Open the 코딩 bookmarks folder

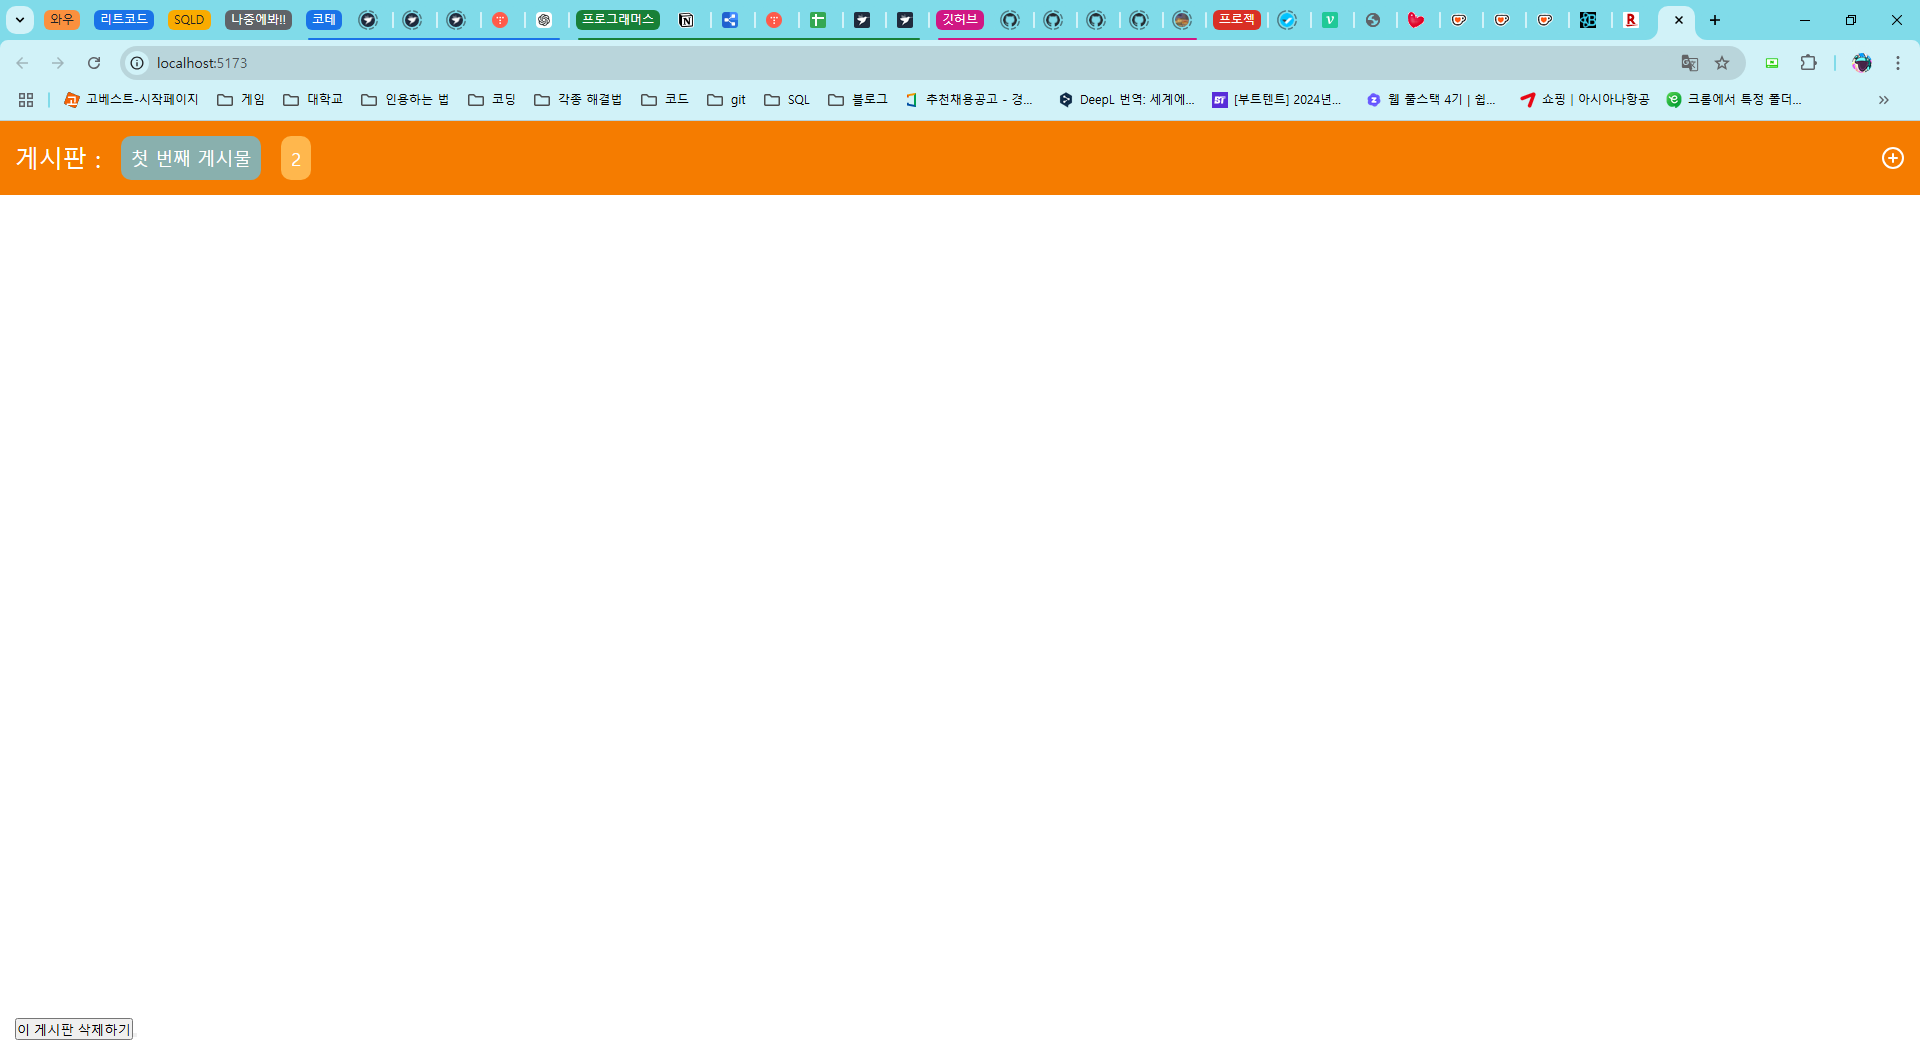pos(492,100)
